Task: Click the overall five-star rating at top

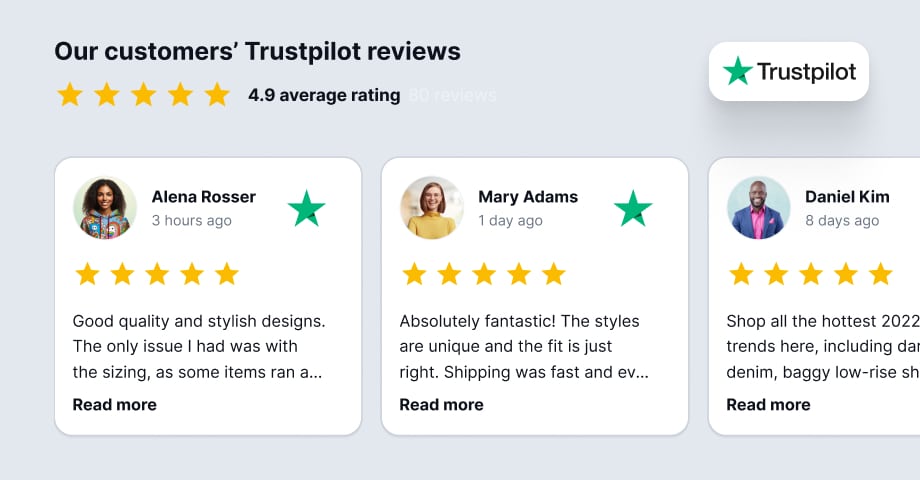Action: coord(143,95)
